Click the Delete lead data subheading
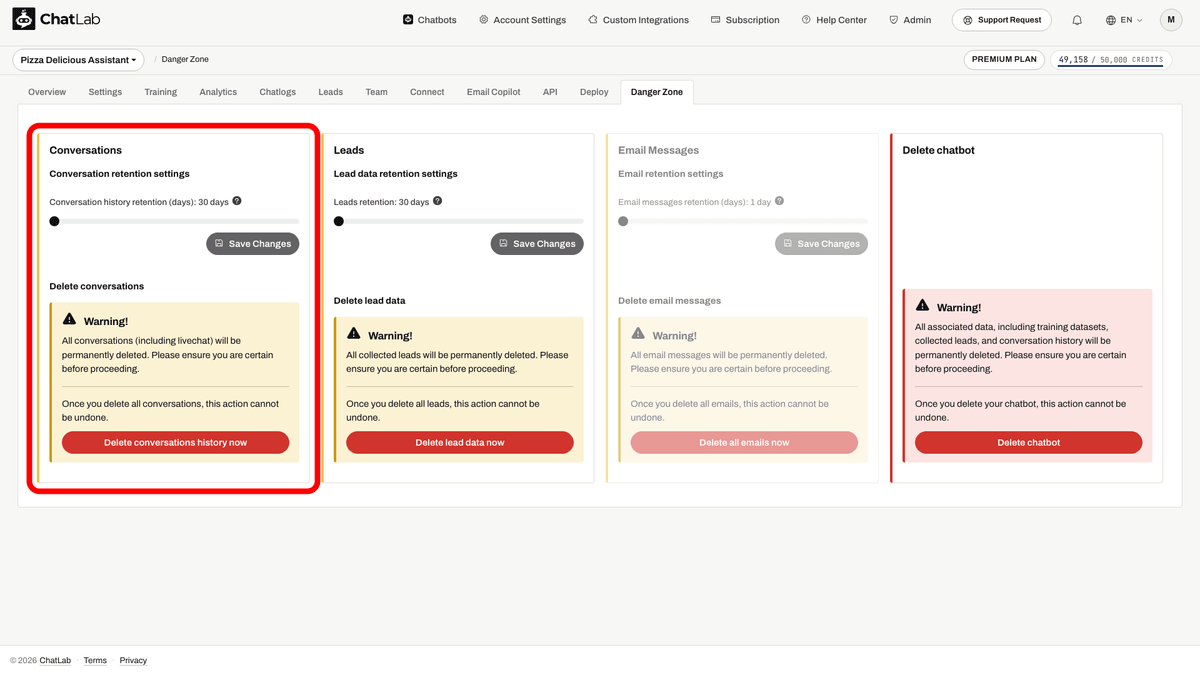This screenshot has height=675, width=1200. (x=369, y=300)
